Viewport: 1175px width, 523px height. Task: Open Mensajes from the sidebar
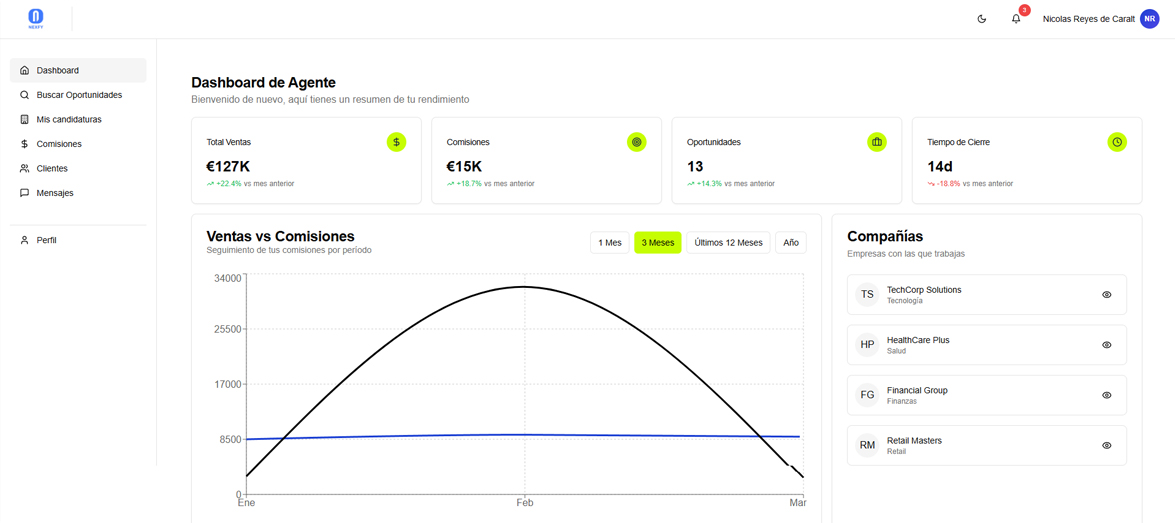55,193
